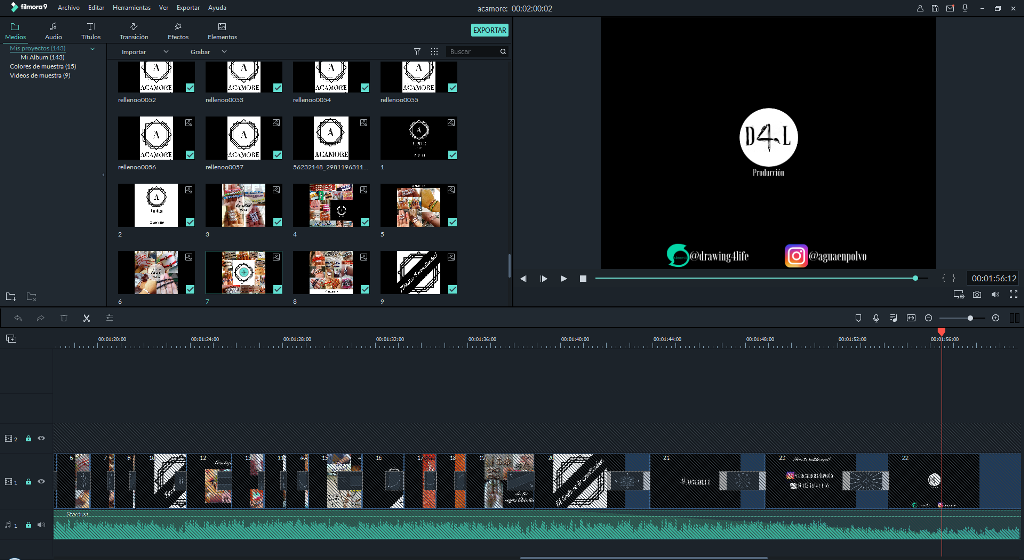Click the account user icon in title bar
Image resolution: width=1024 pixels, height=560 pixels.
(x=920, y=8)
